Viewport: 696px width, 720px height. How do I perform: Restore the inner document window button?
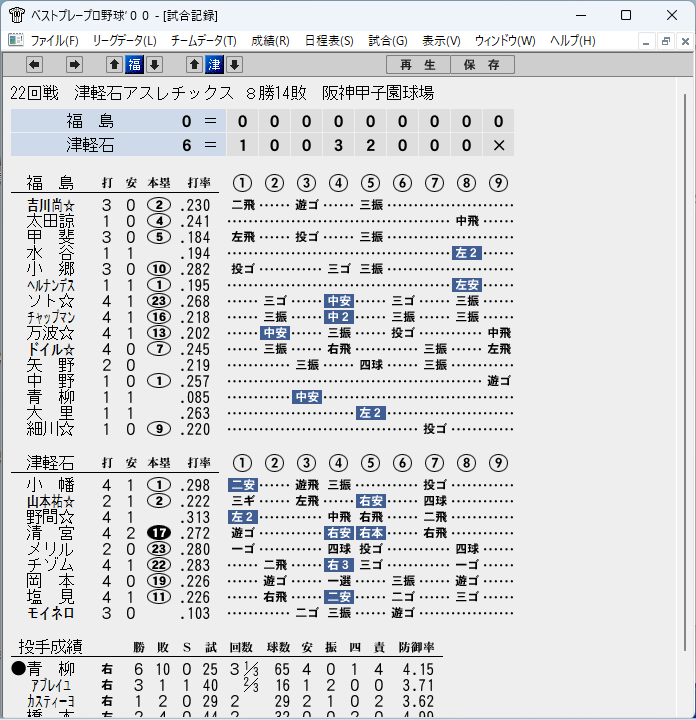(x=665, y=41)
